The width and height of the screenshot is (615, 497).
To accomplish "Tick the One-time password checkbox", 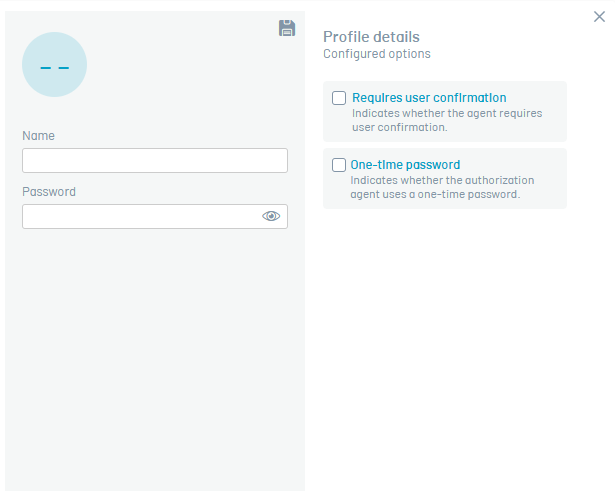I will coord(338,165).
